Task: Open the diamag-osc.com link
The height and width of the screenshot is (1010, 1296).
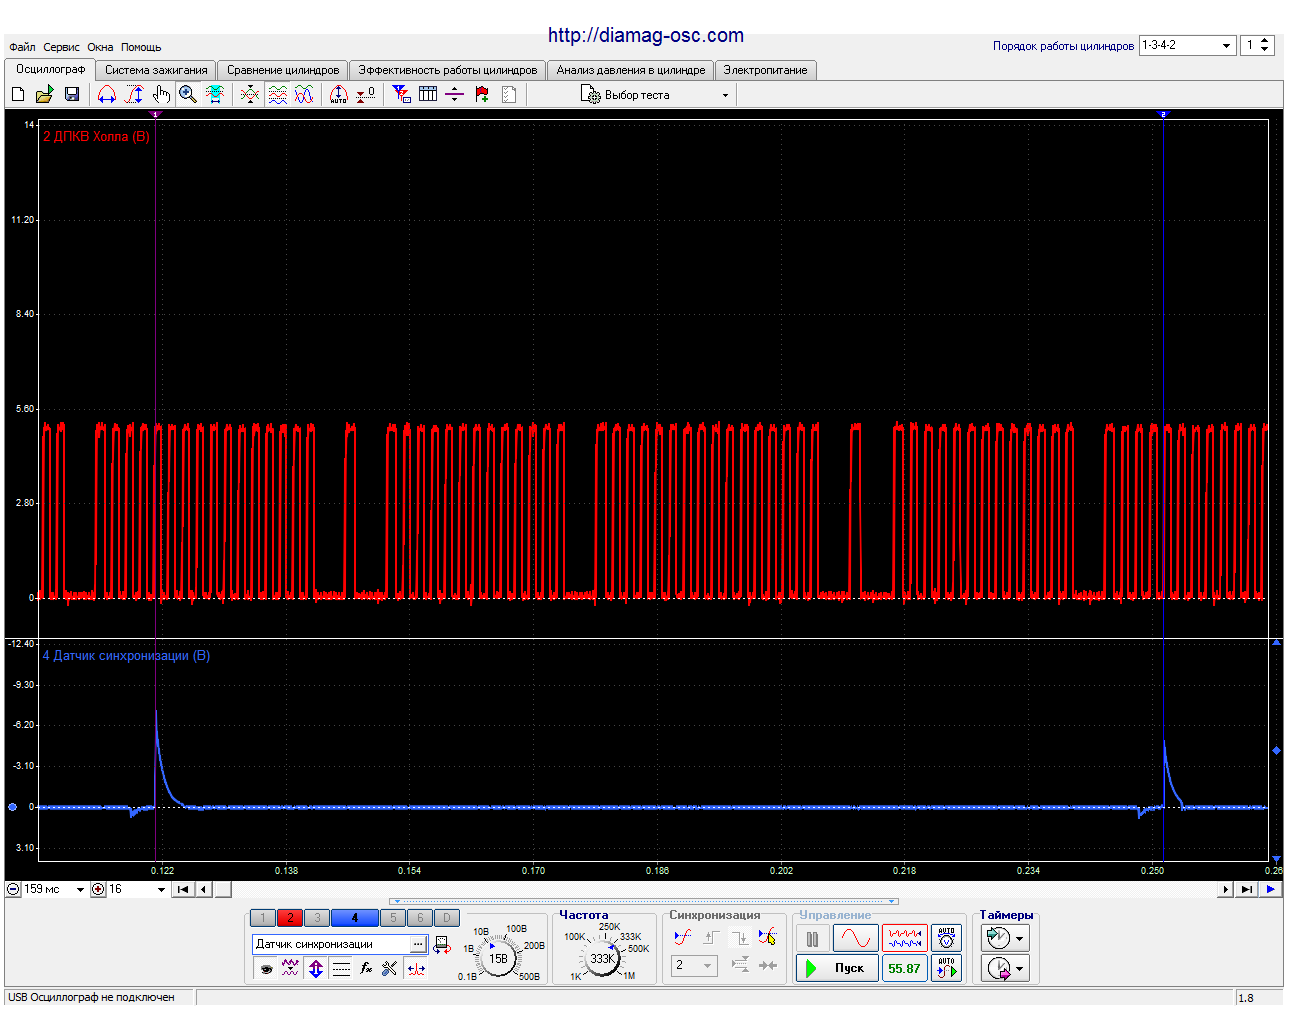Action: (x=646, y=35)
